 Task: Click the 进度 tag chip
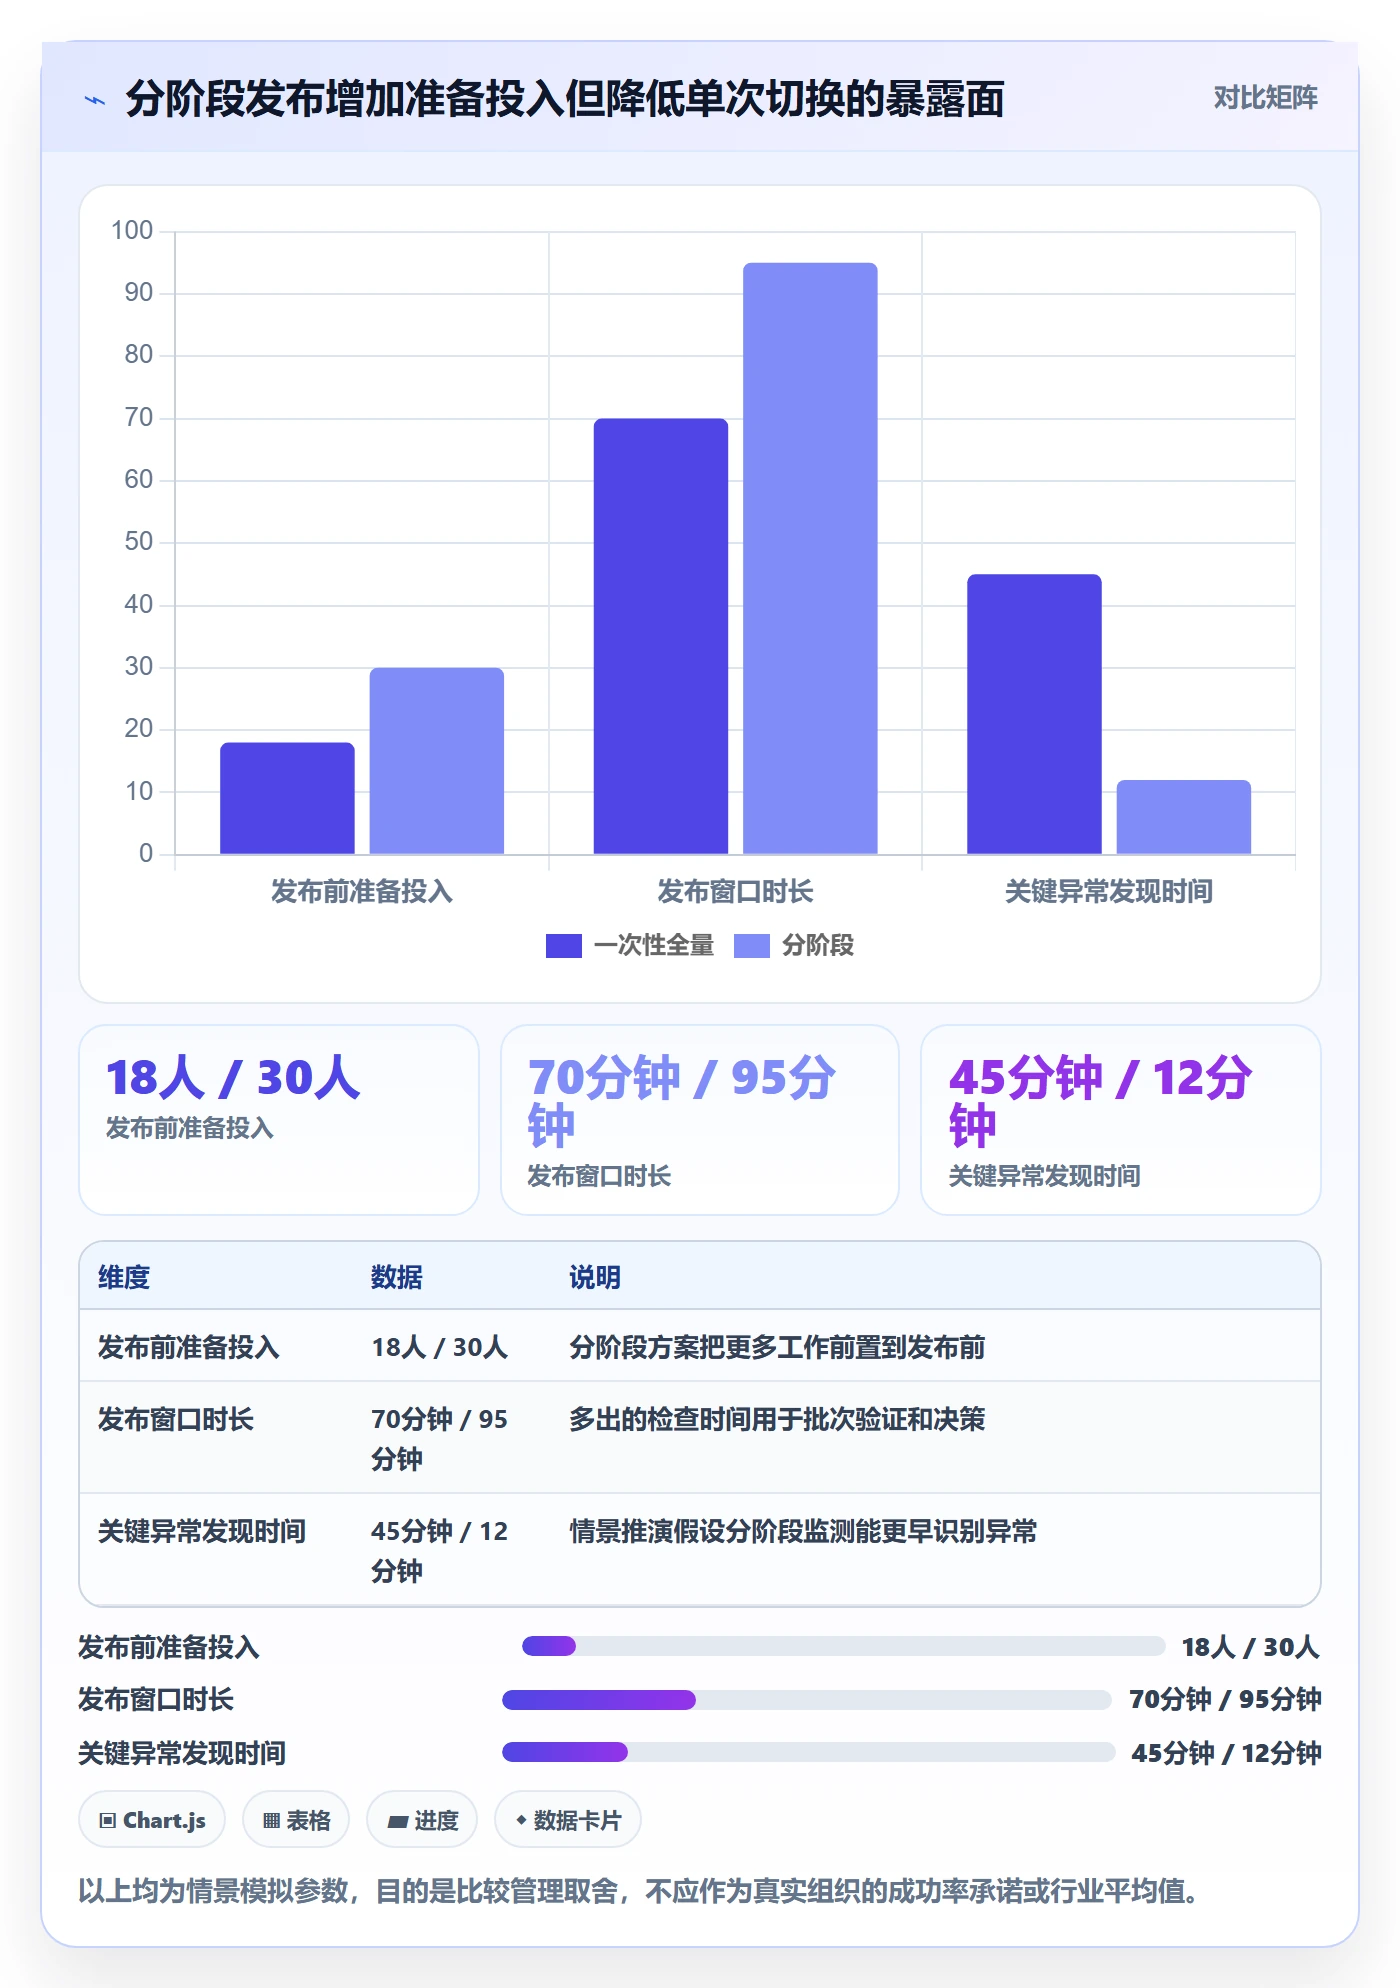click(422, 1820)
